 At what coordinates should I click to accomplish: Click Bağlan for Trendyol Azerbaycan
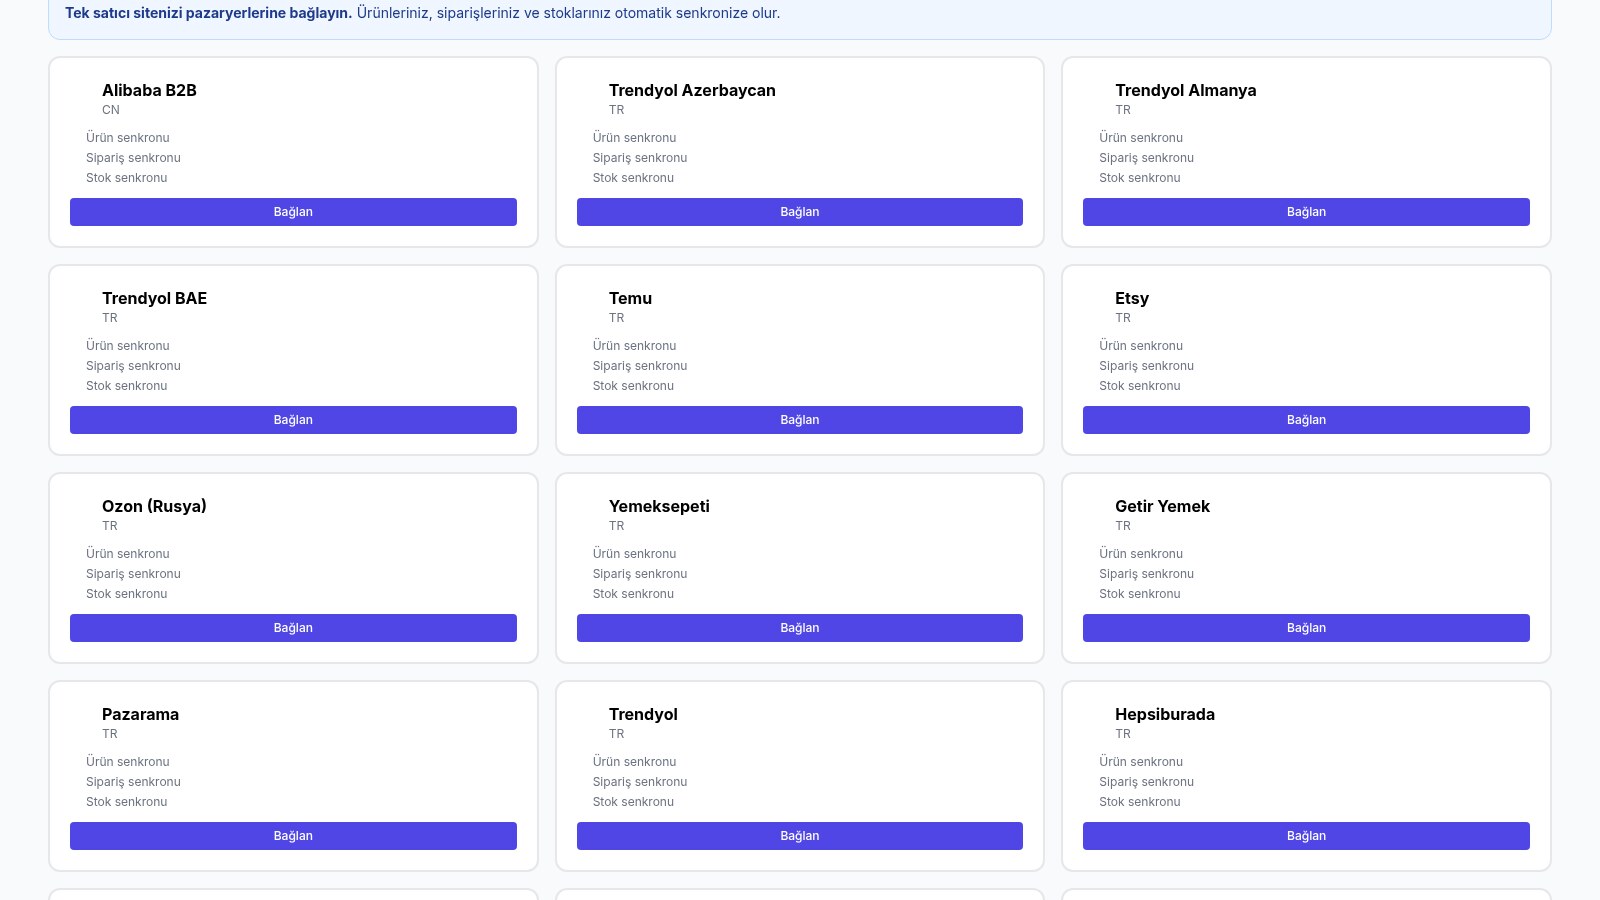(x=800, y=212)
